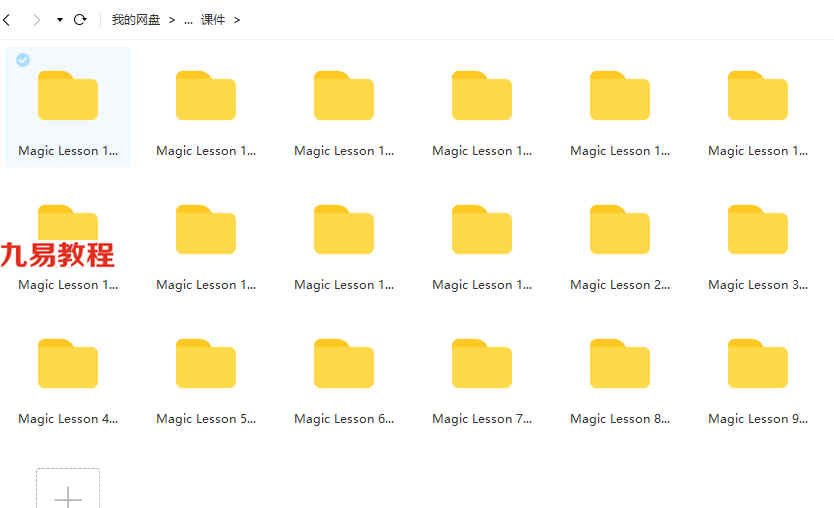Open the Magic Lesson 2... folder icon

click(x=620, y=229)
